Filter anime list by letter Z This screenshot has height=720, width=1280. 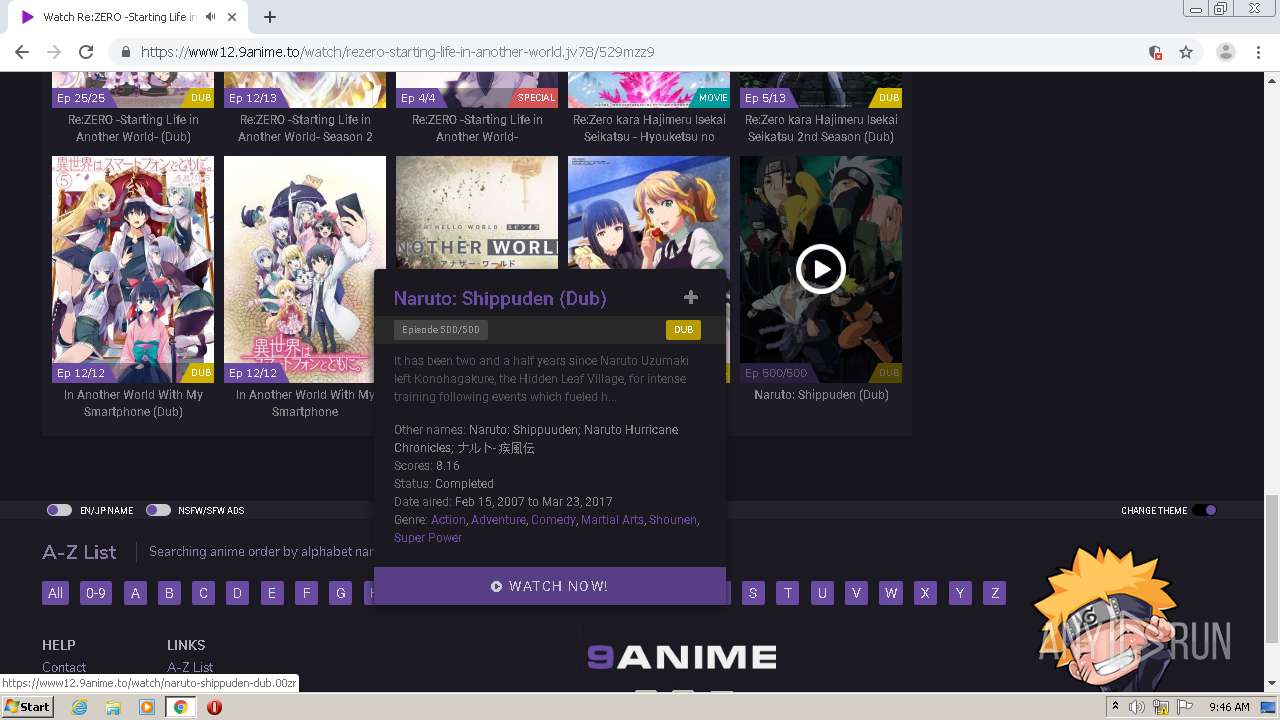[994, 593]
